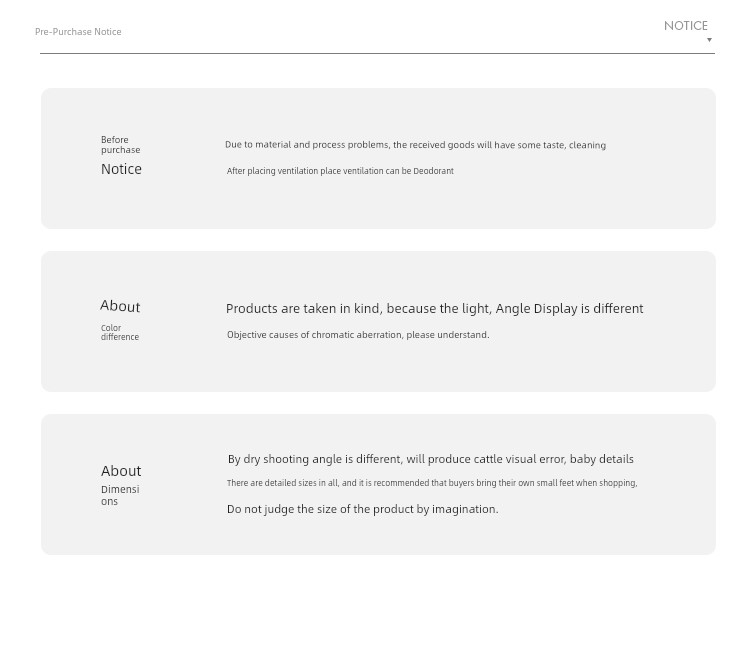Click the About Dimensions heading
The image size is (750, 651).
121,471
